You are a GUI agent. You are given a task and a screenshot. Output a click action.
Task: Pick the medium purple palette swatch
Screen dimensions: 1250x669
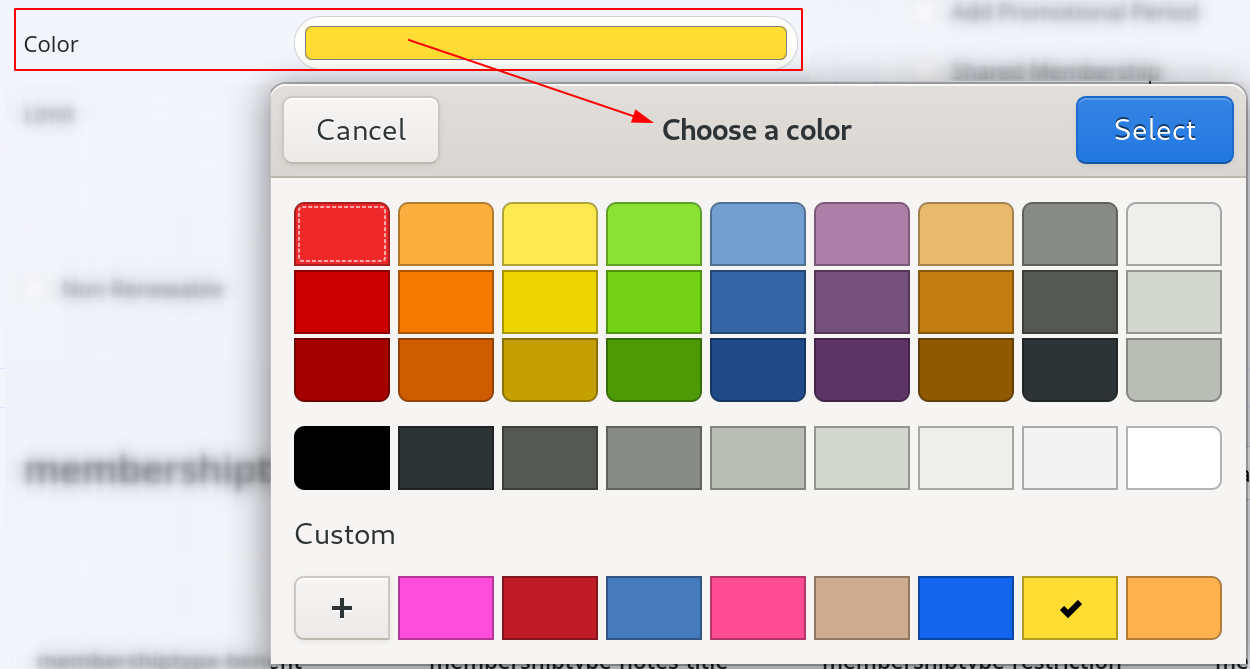point(862,302)
